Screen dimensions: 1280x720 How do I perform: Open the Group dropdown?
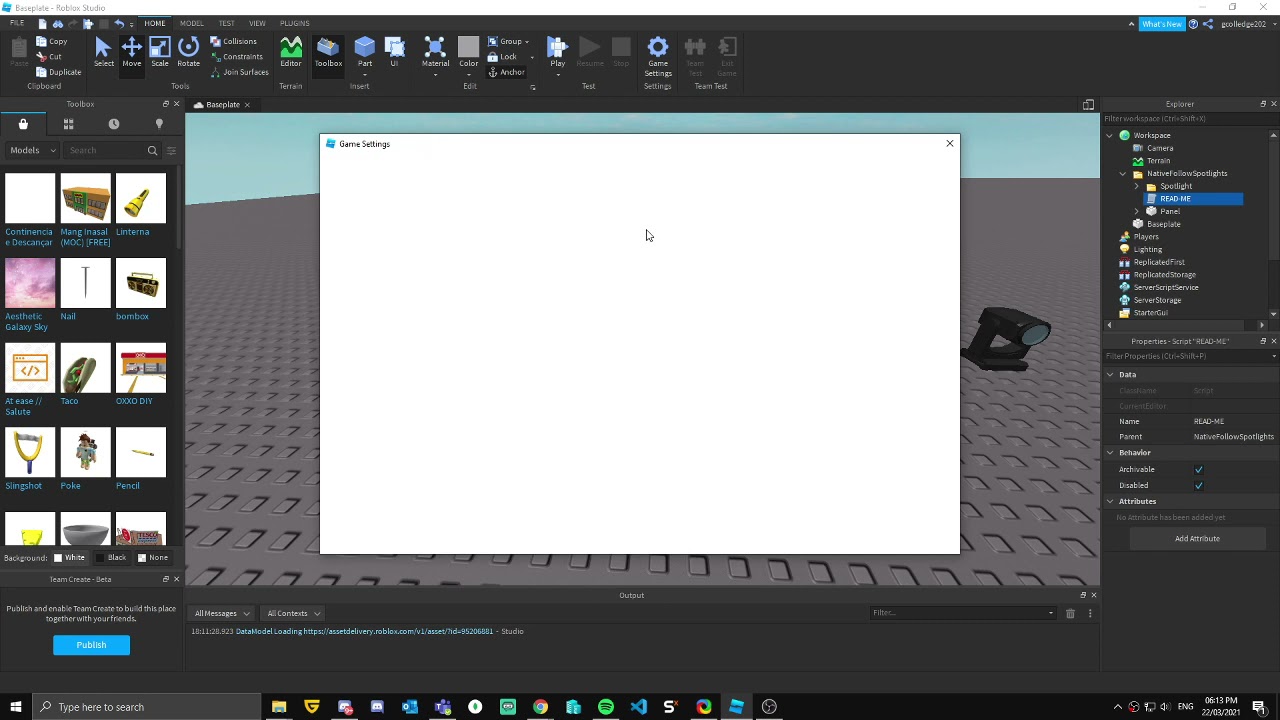click(x=509, y=42)
